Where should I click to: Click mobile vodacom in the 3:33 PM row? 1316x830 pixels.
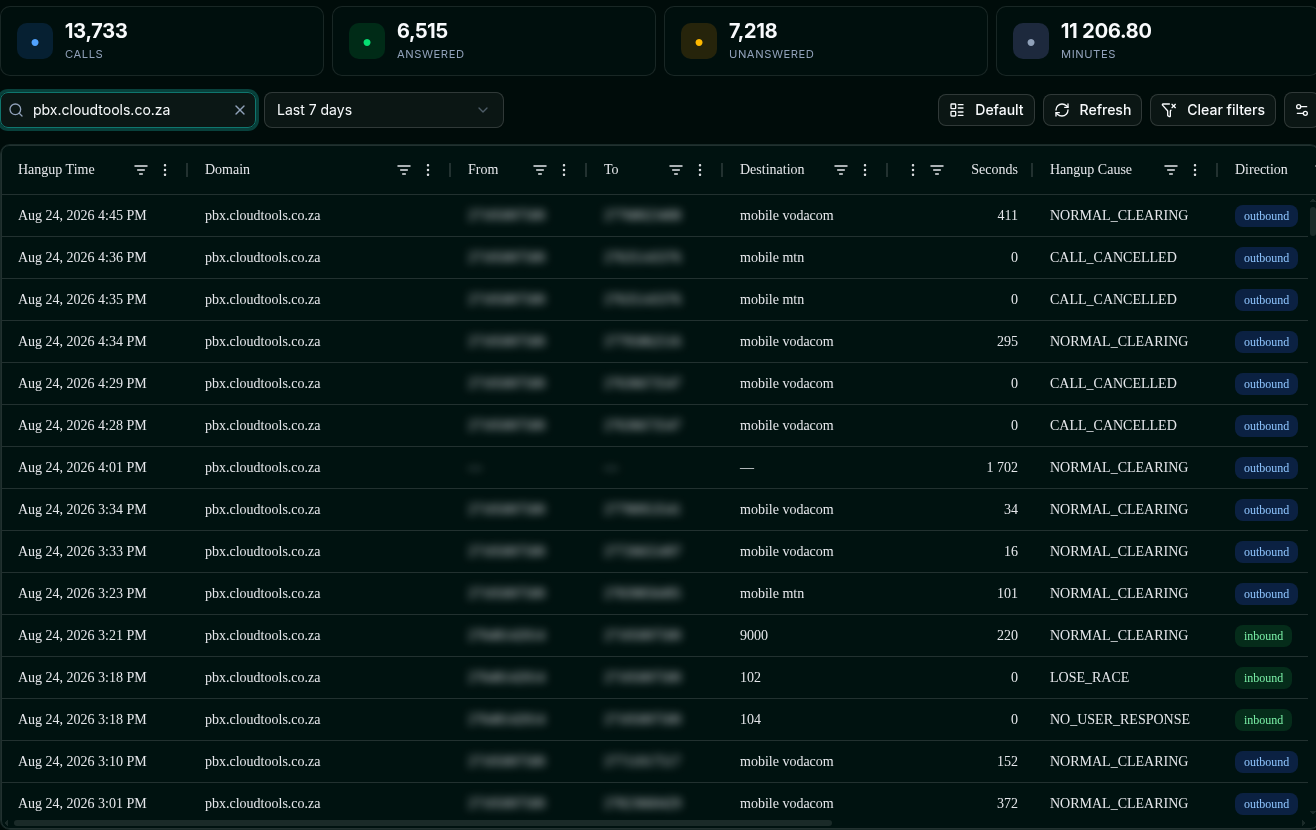pyautogui.click(x=786, y=552)
